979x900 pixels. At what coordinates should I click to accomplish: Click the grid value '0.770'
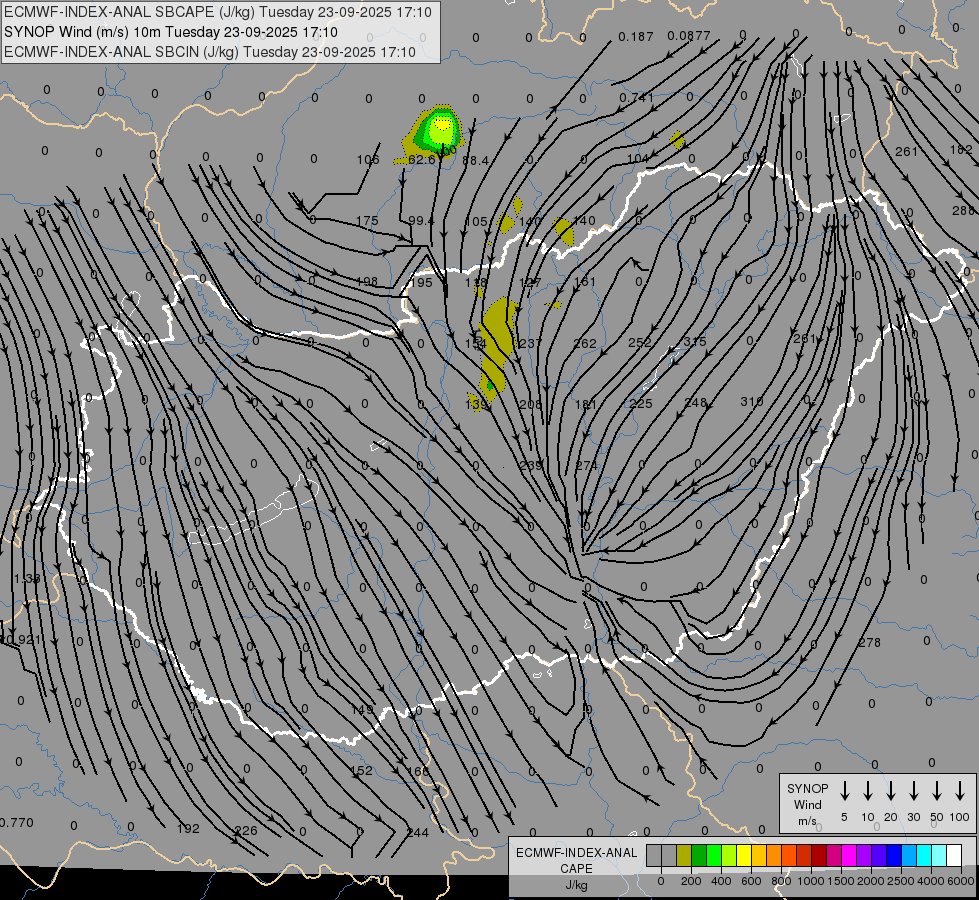click(16, 823)
